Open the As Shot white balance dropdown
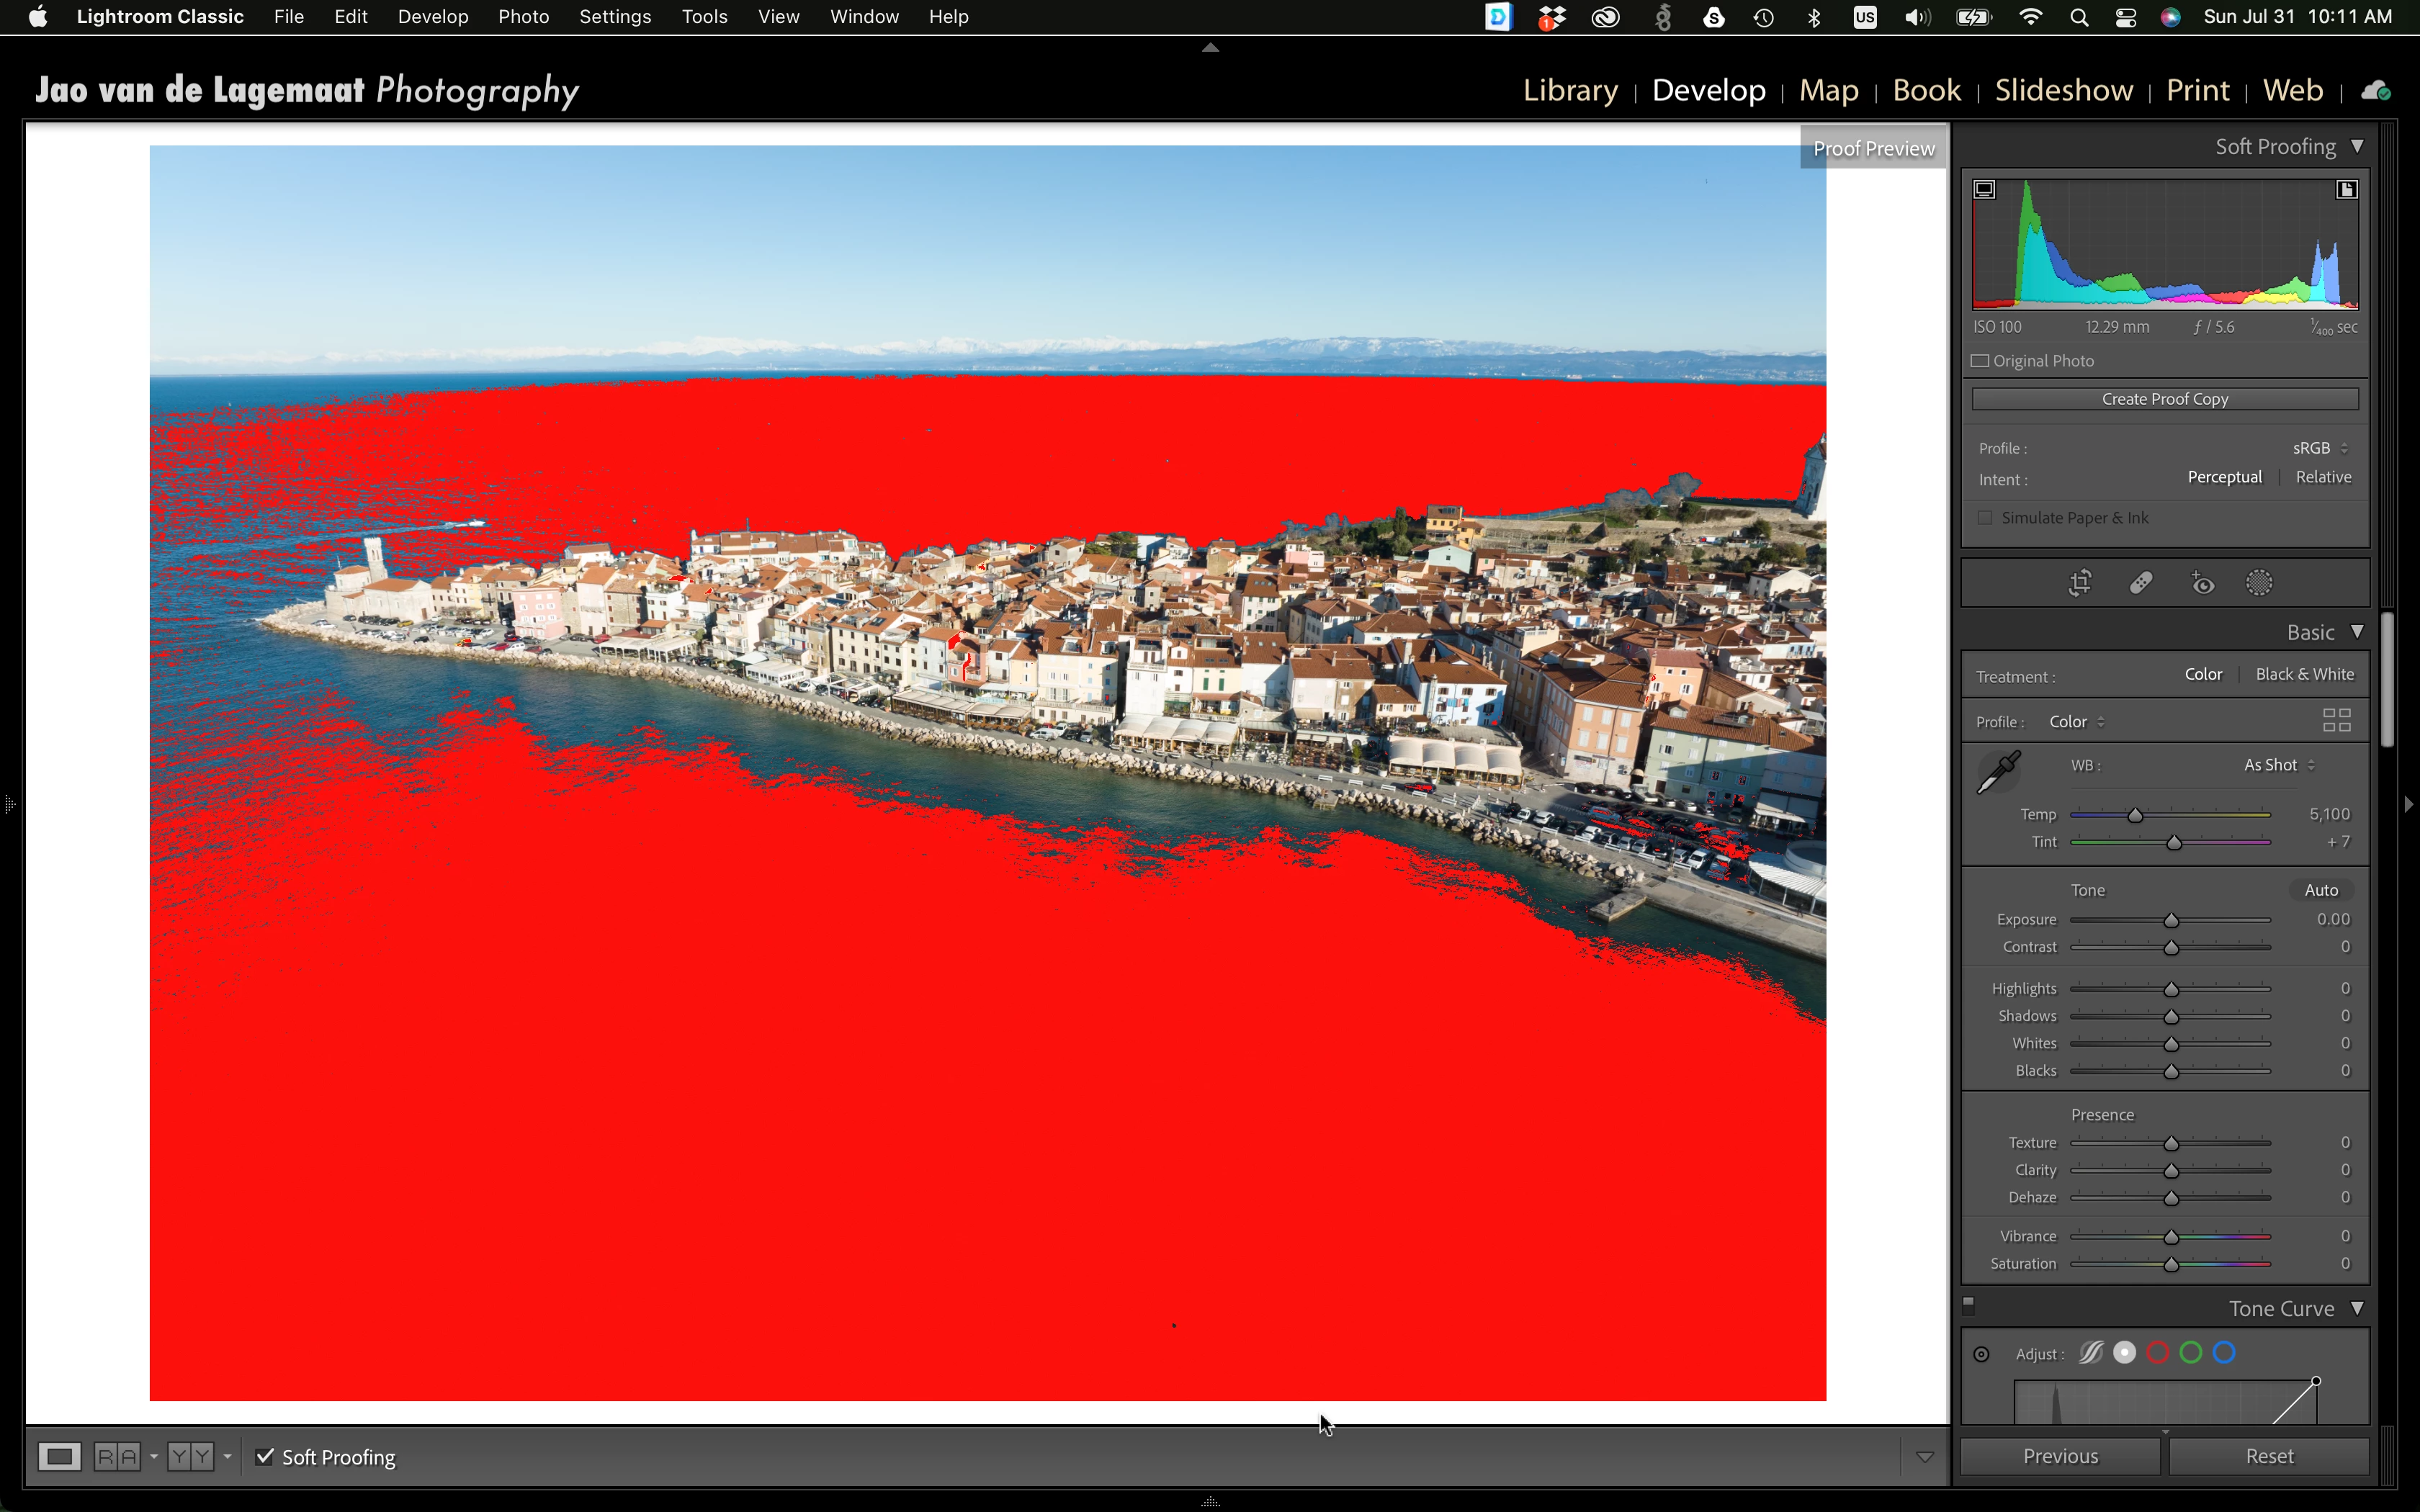This screenshot has width=2420, height=1512. tap(2278, 765)
